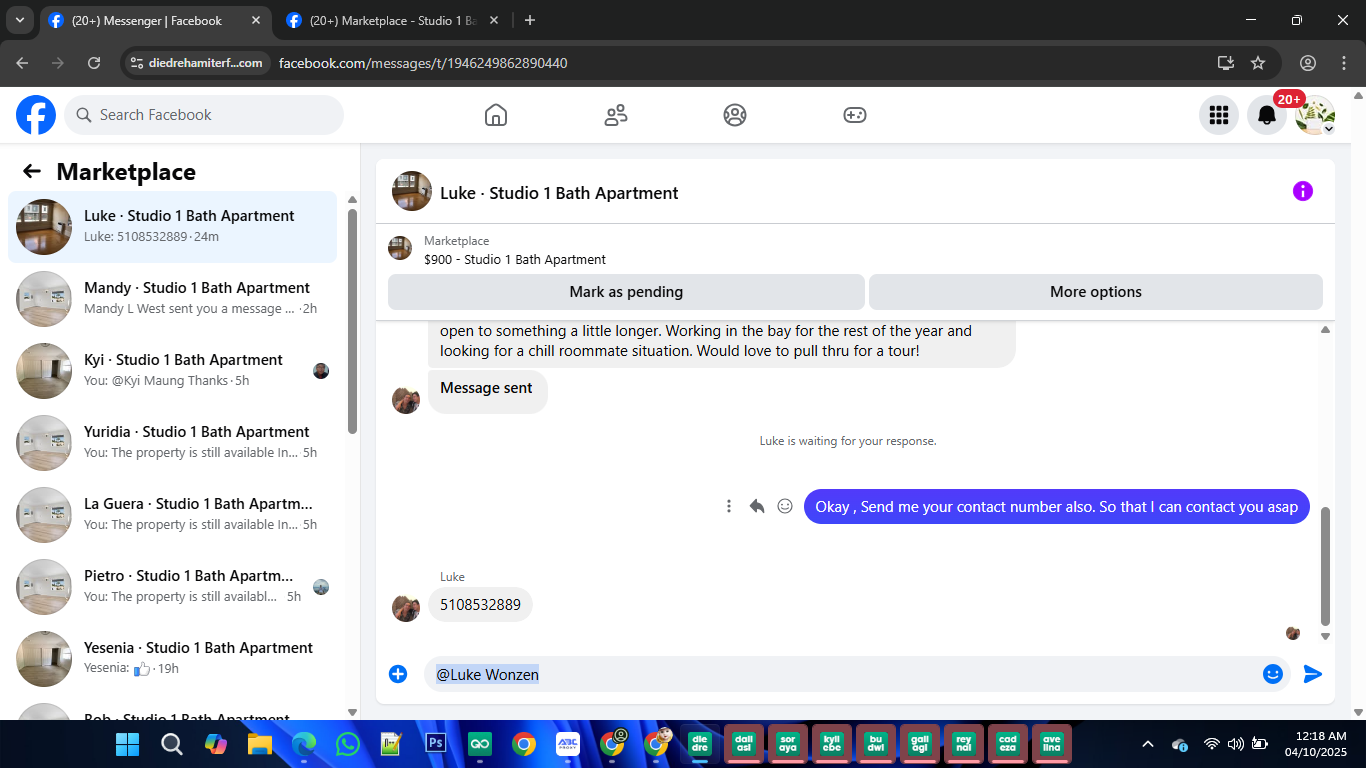Click the Facebook logo
The image size is (1366, 768).
point(36,115)
